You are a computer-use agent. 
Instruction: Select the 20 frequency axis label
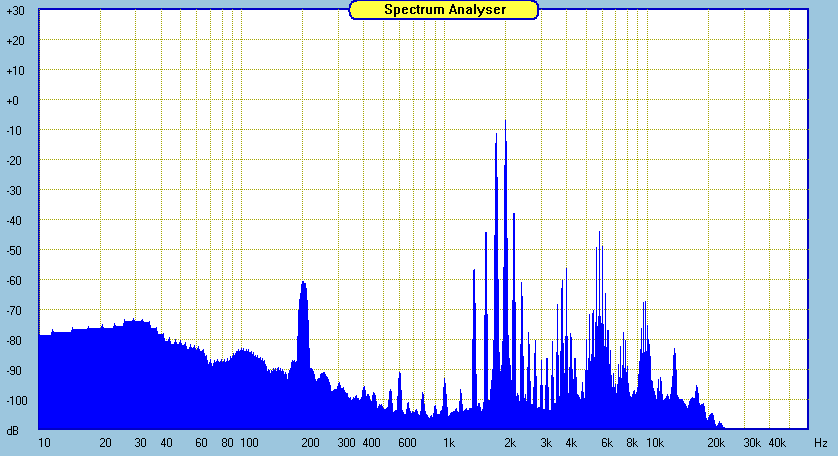pos(105,443)
